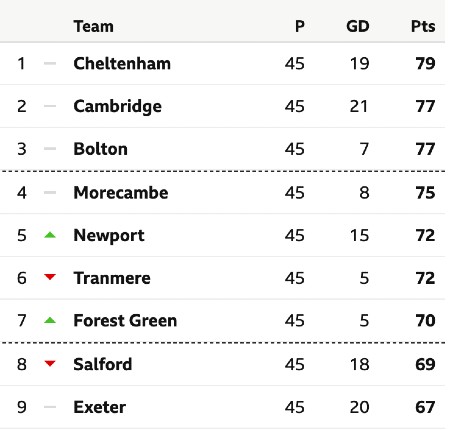The height and width of the screenshot is (430, 450).
Task: Click the Pts column header
Action: tap(423, 26)
